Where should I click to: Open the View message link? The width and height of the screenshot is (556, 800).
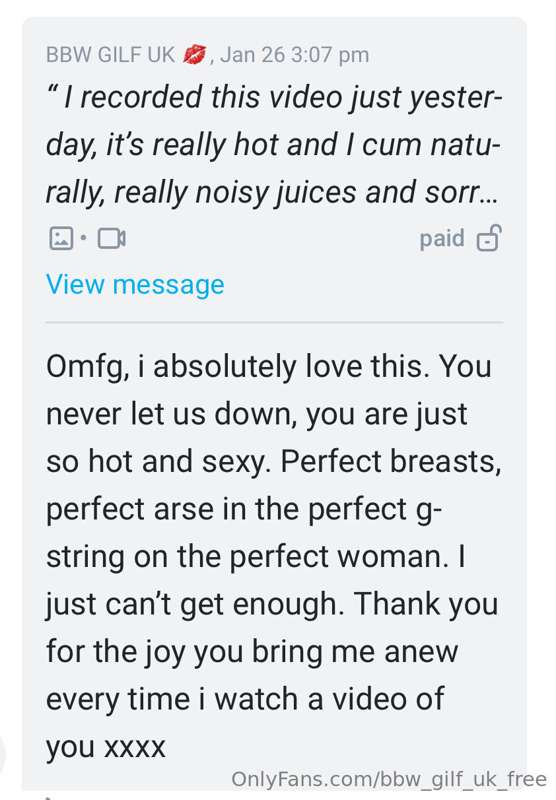135,284
